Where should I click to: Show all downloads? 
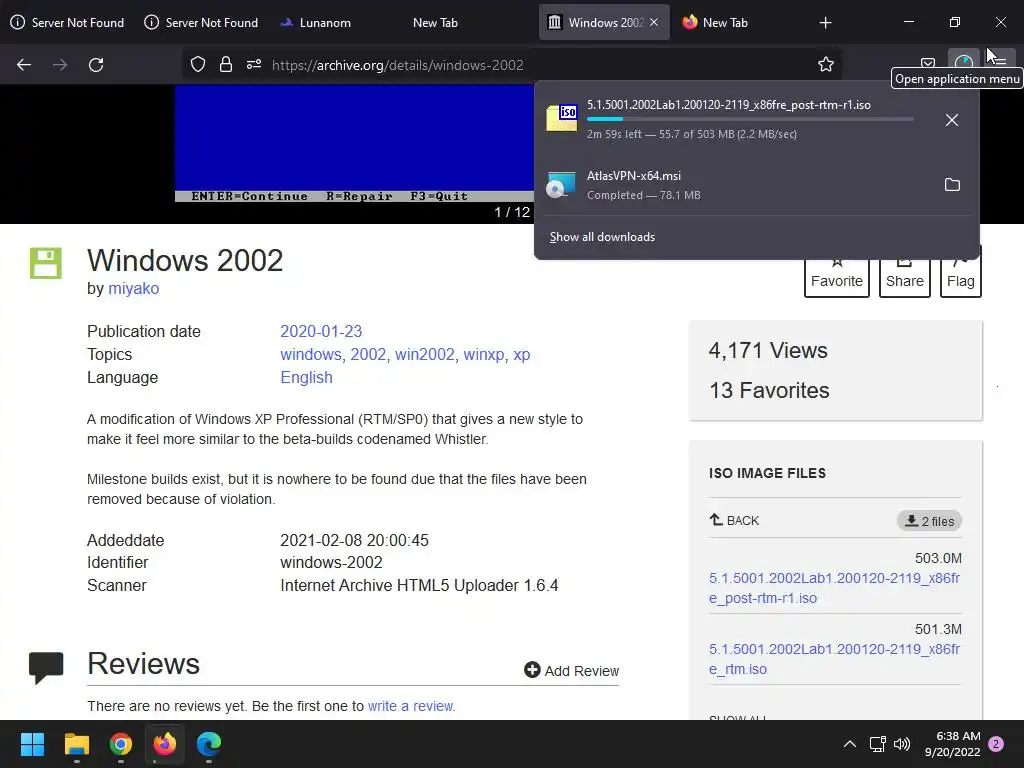pos(602,237)
